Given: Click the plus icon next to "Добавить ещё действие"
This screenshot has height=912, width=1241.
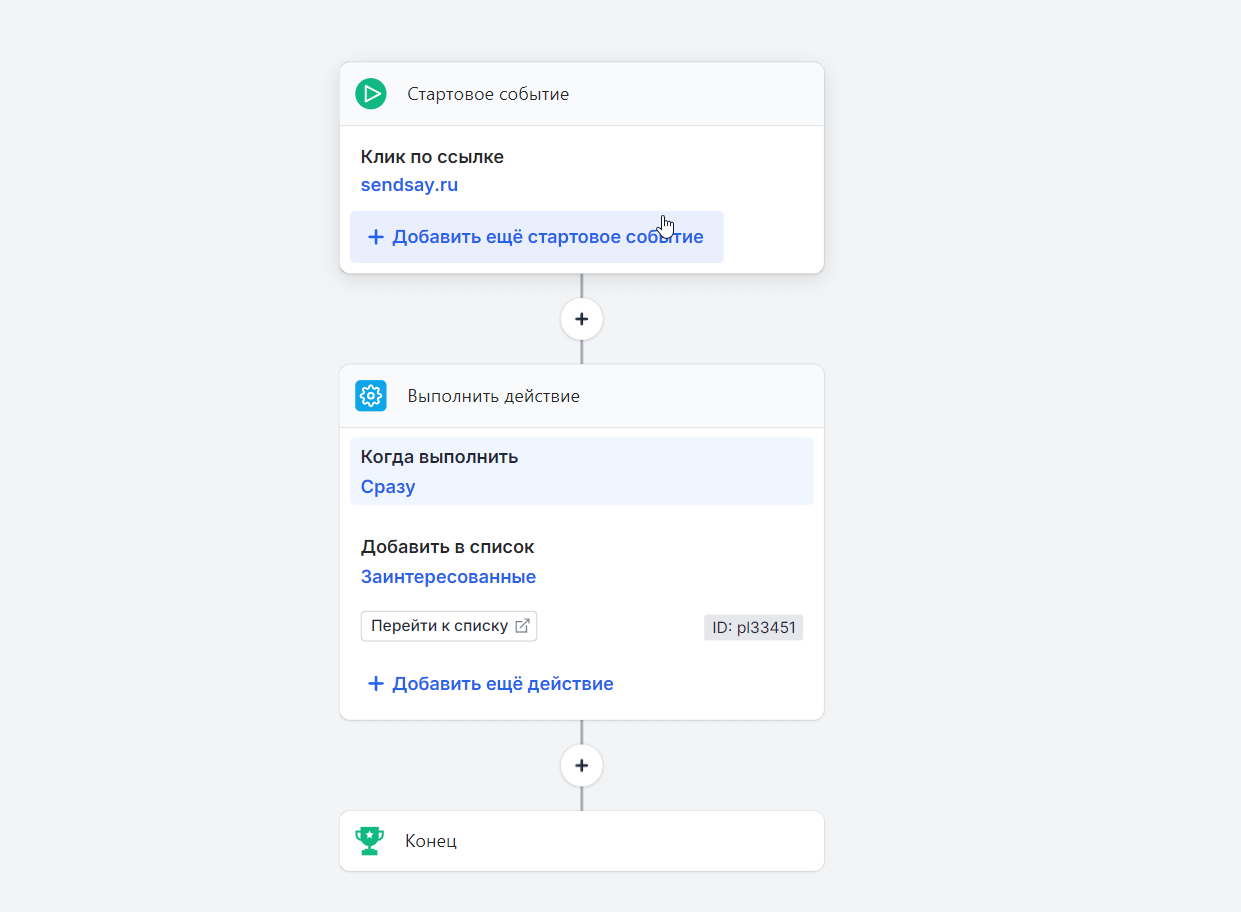Looking at the screenshot, I should (x=376, y=683).
